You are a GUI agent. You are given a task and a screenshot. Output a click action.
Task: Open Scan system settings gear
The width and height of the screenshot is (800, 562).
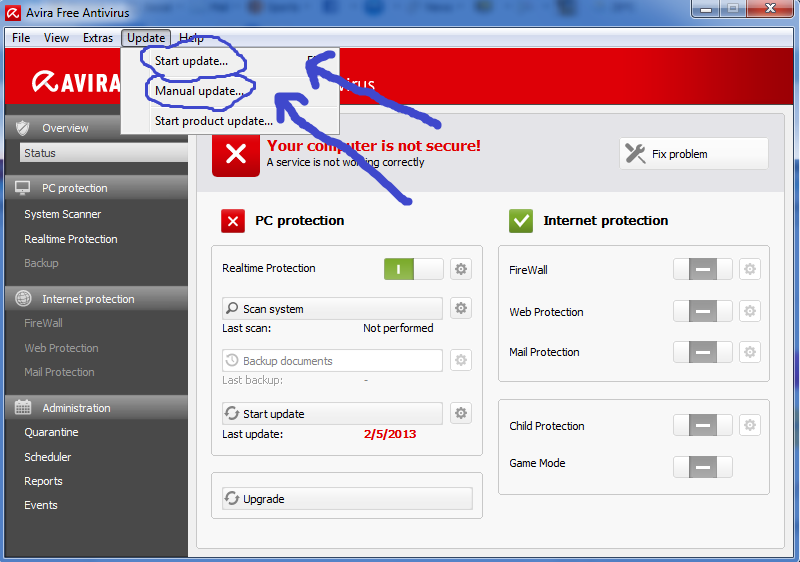[x=461, y=308]
